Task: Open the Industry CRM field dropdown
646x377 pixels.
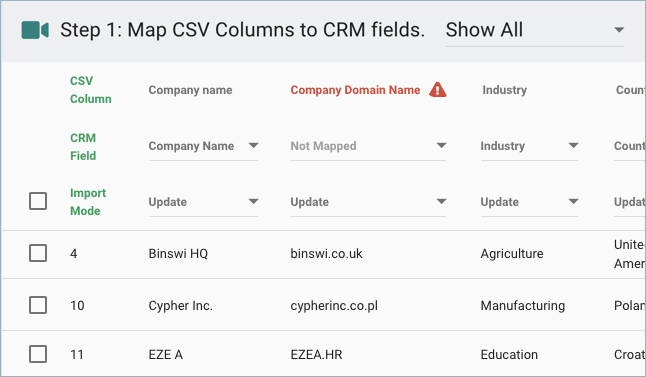Action: tap(529, 146)
